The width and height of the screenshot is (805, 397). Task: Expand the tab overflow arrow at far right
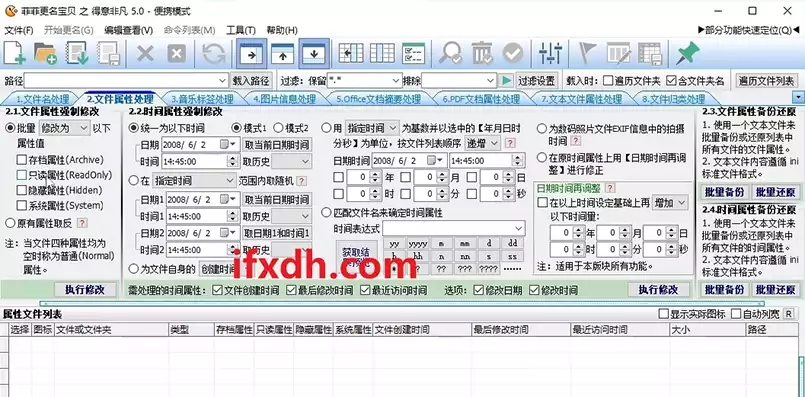coord(798,97)
